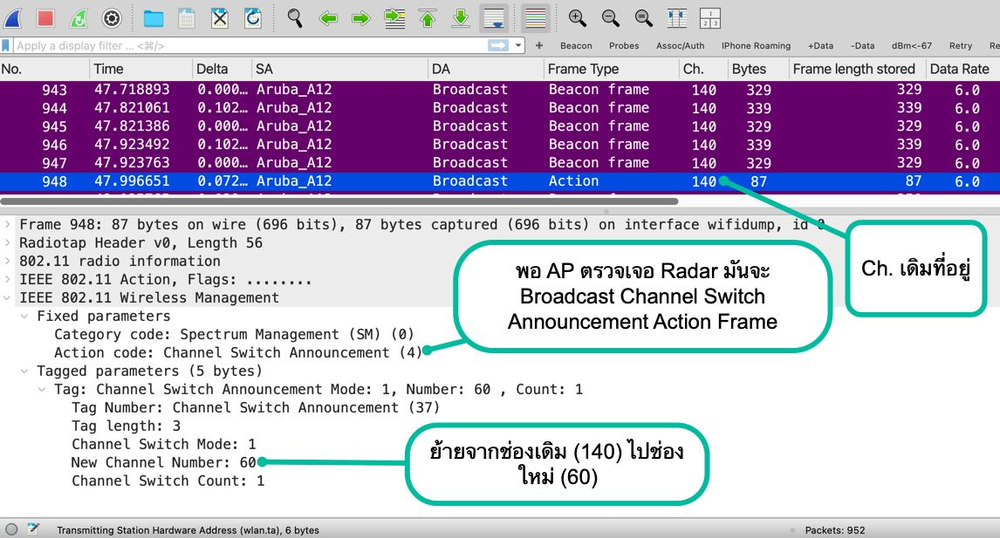Sort packets by Frame Type column

583,69
